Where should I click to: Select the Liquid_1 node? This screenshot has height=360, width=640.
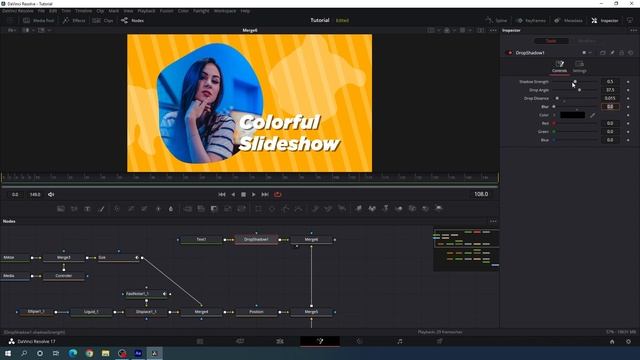tap(91, 312)
